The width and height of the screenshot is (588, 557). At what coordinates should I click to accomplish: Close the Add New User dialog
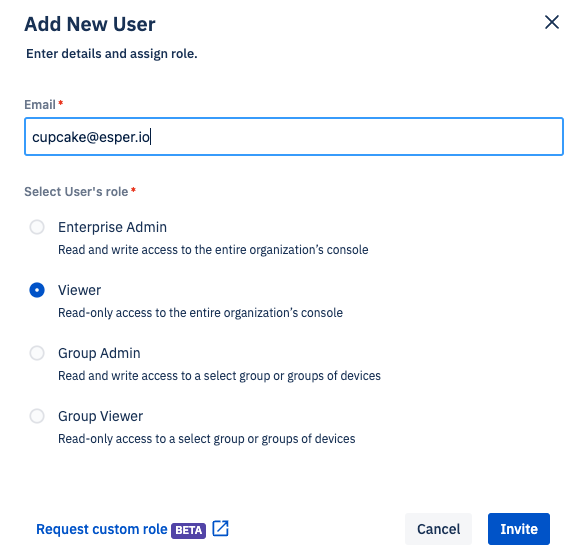point(552,22)
